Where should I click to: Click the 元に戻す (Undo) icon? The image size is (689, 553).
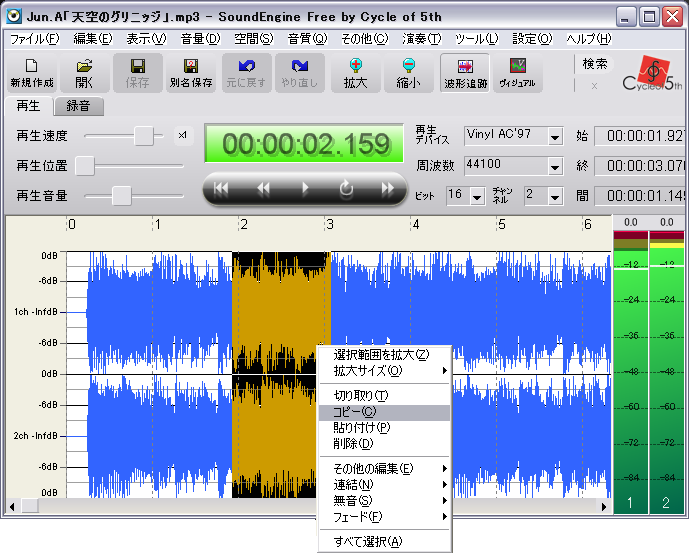click(x=246, y=73)
